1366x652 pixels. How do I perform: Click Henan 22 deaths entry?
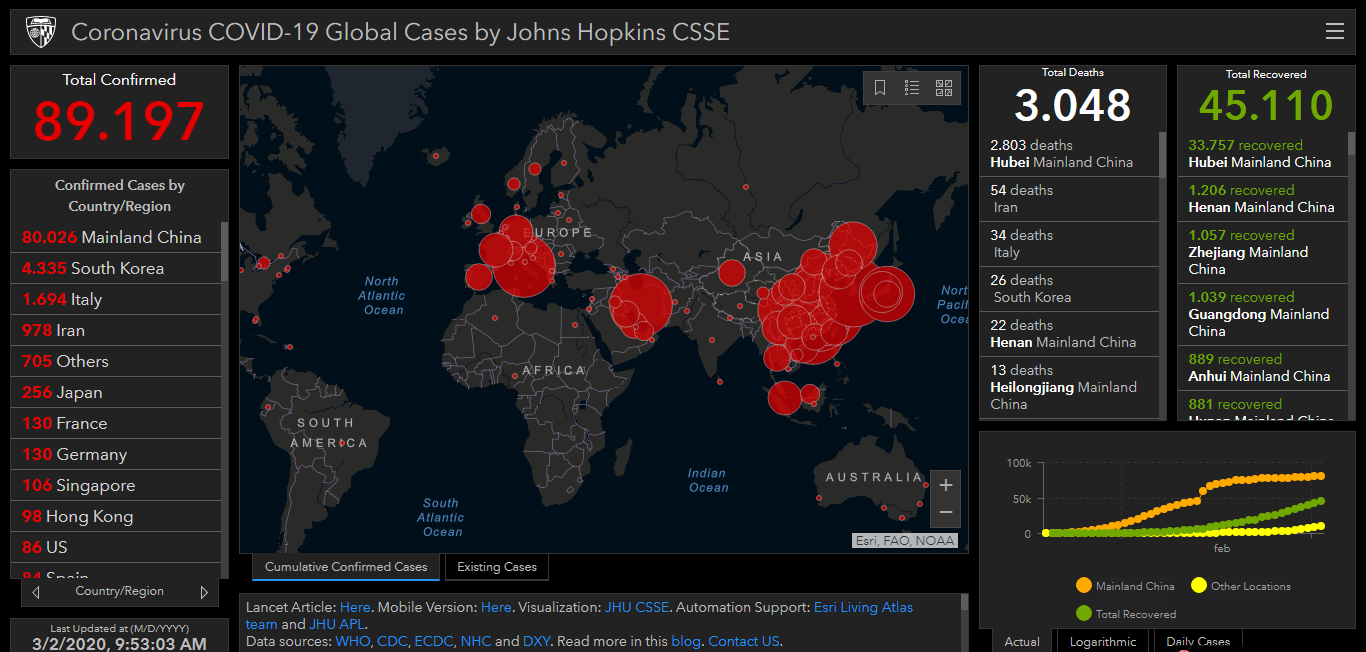click(x=1069, y=334)
